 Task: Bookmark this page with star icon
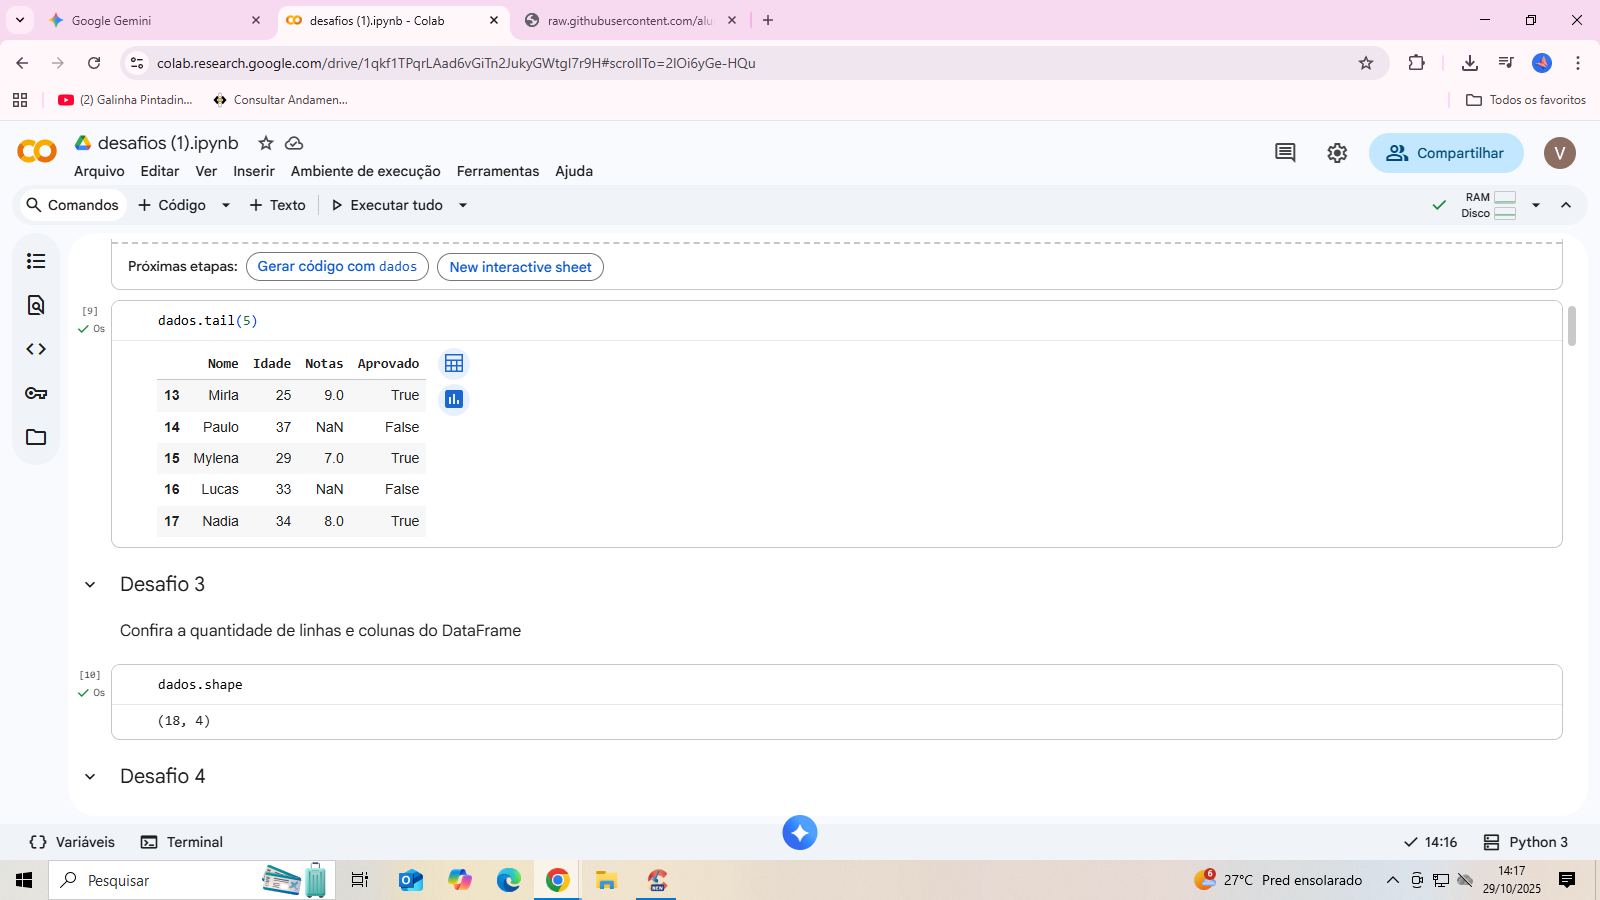point(1366,63)
